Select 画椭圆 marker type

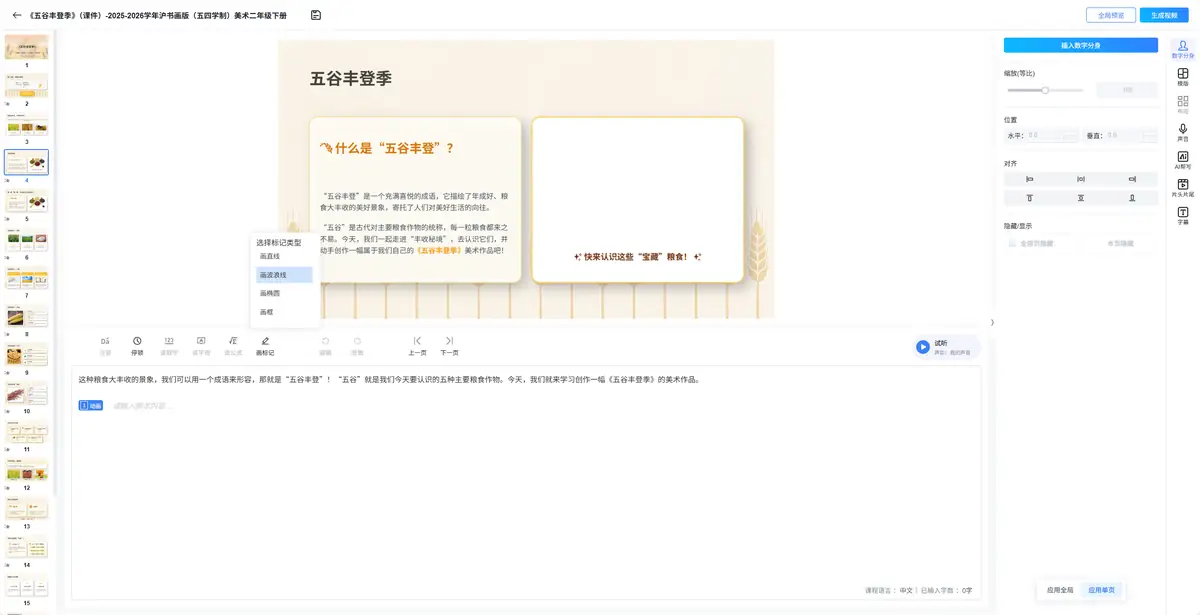coord(284,293)
